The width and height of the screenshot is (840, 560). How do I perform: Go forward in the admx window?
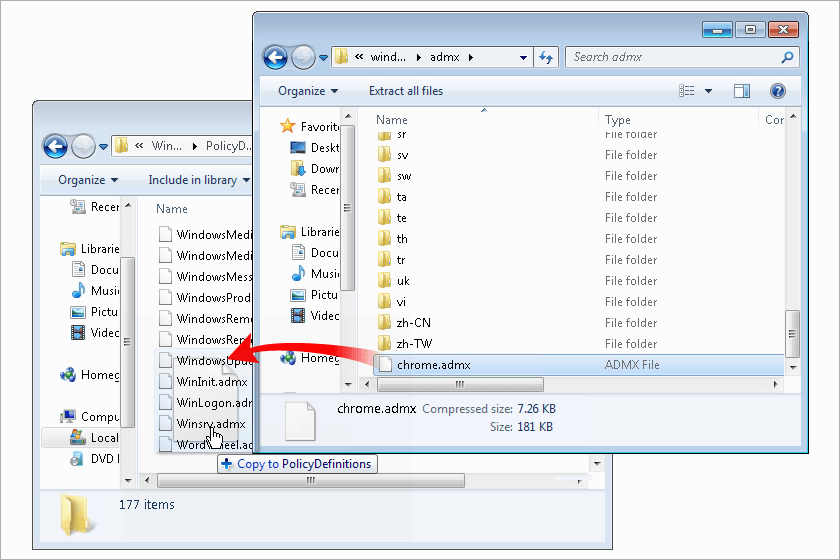[x=303, y=57]
